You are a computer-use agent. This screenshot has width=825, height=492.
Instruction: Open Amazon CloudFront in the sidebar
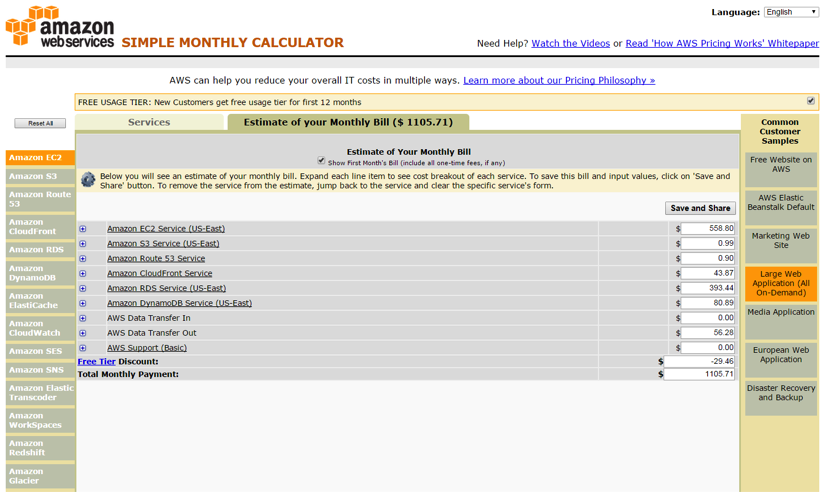click(x=40, y=227)
